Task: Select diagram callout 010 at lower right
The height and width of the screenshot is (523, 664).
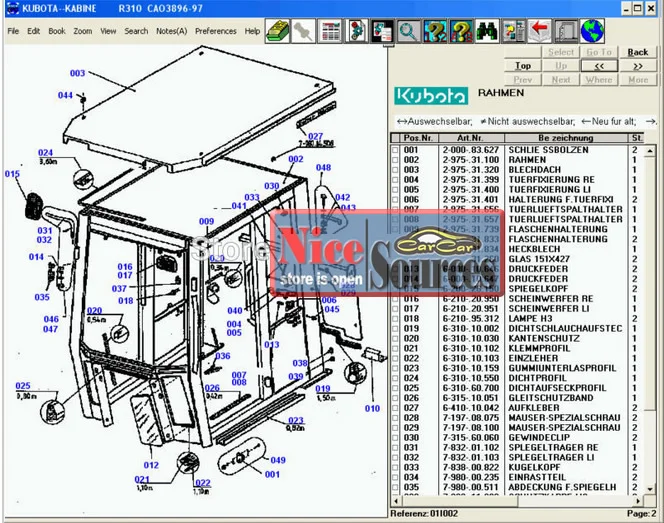Action: (x=372, y=409)
